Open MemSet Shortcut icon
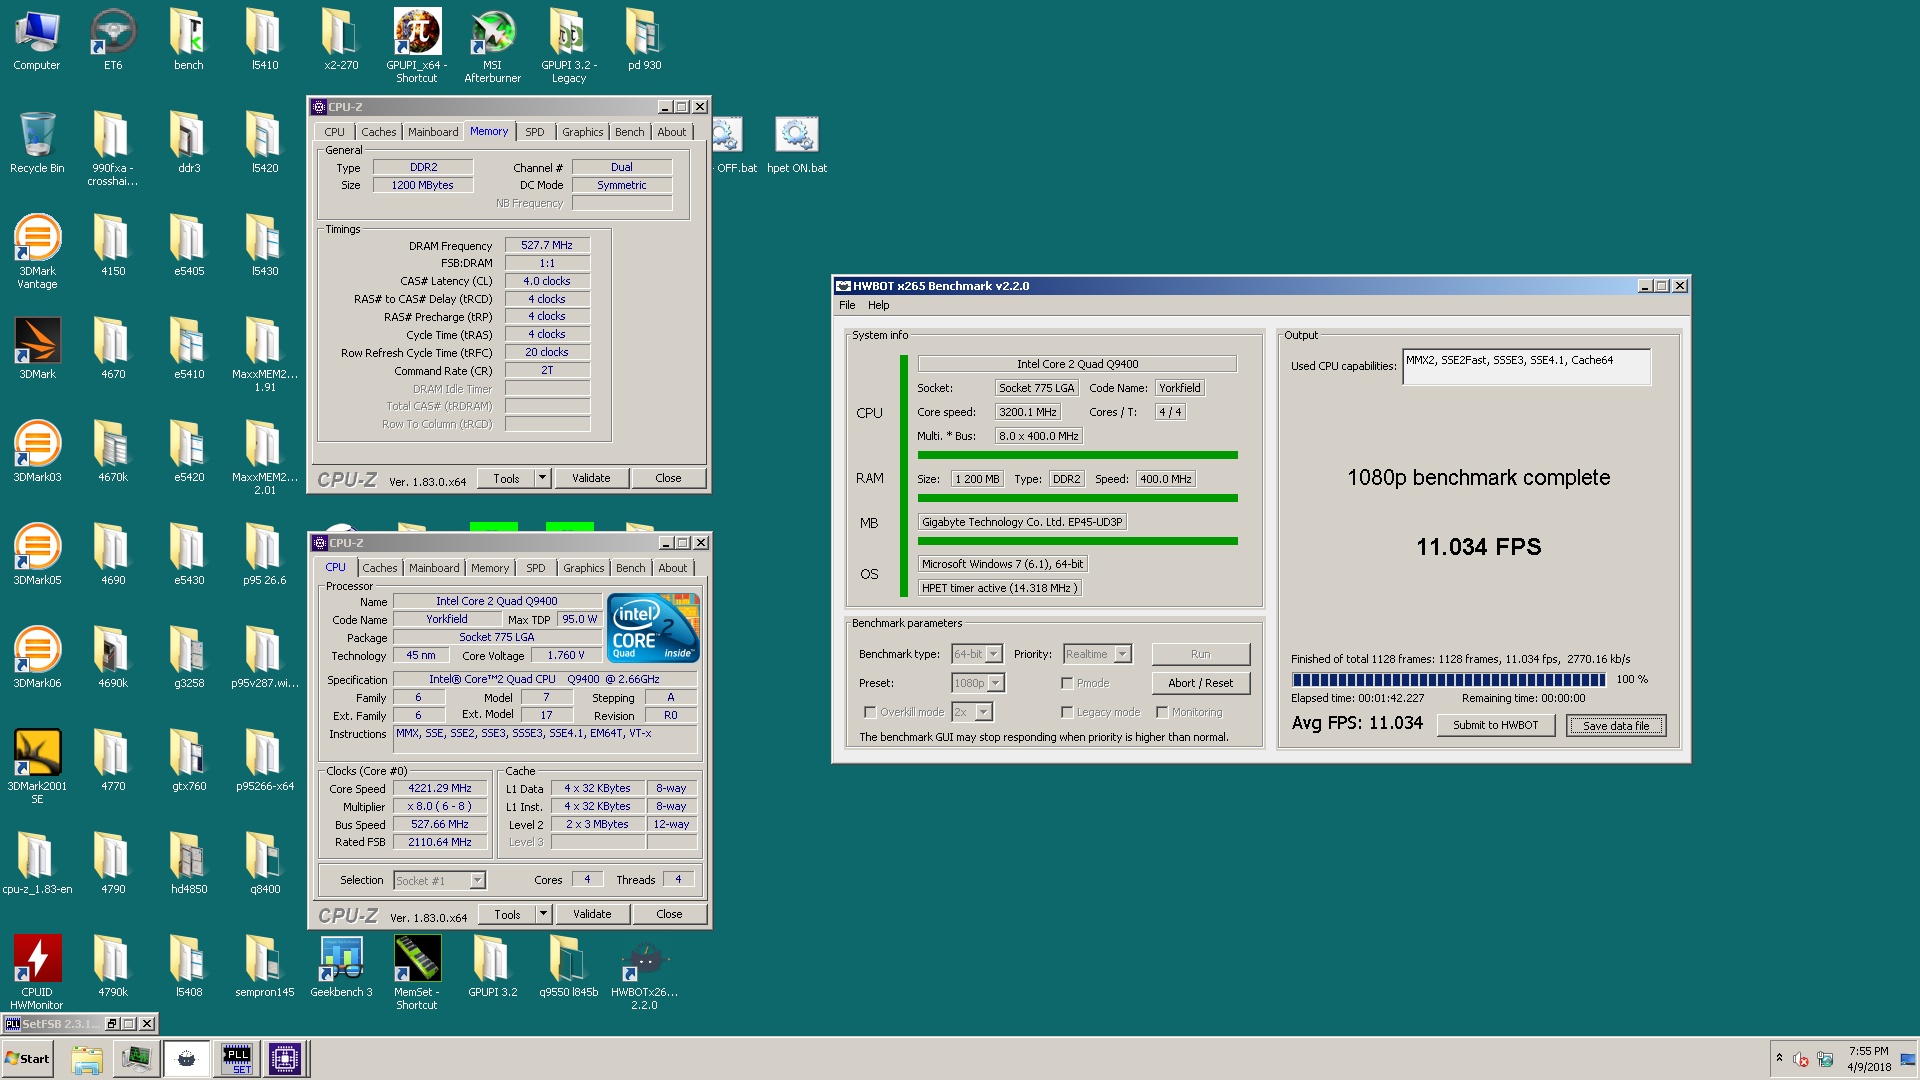 pyautogui.click(x=417, y=972)
